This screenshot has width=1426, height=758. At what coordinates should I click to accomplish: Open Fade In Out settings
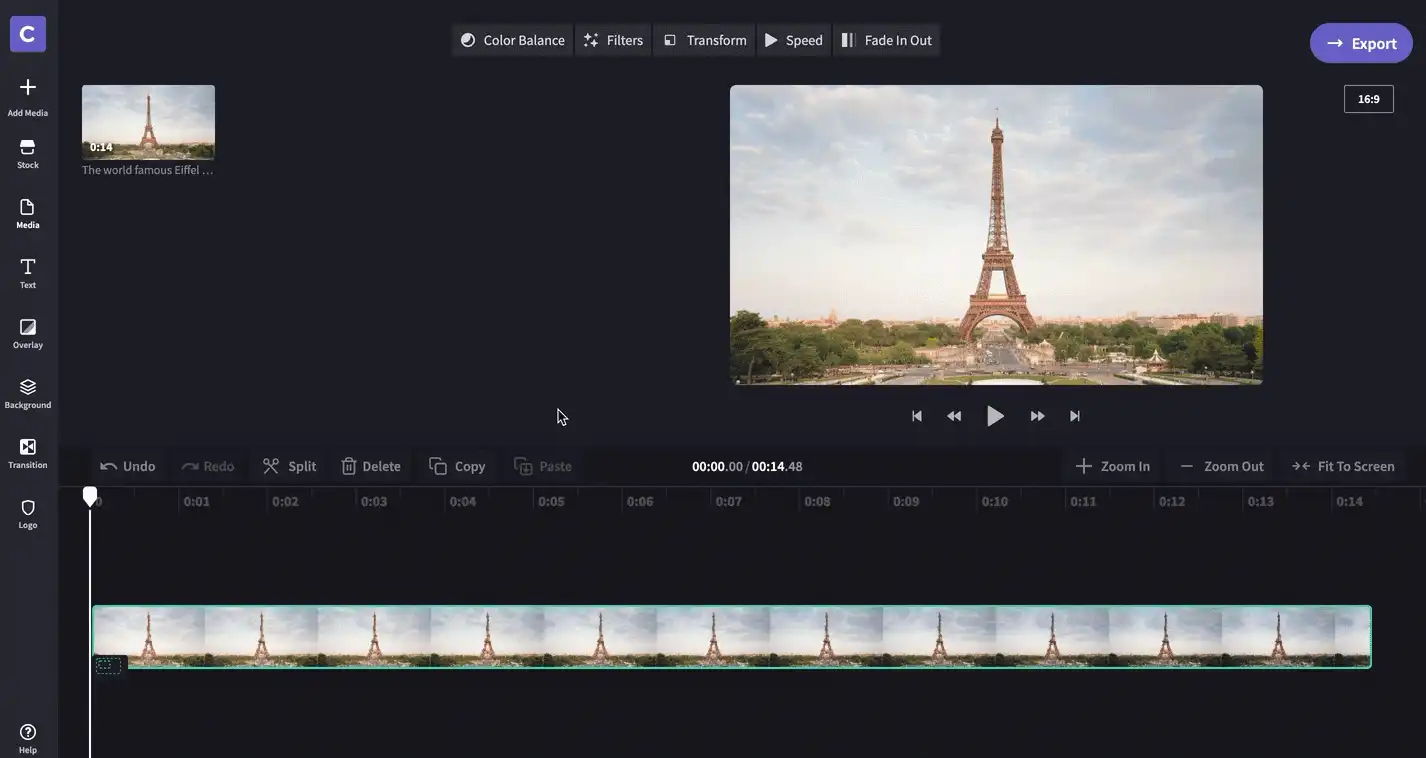[886, 40]
